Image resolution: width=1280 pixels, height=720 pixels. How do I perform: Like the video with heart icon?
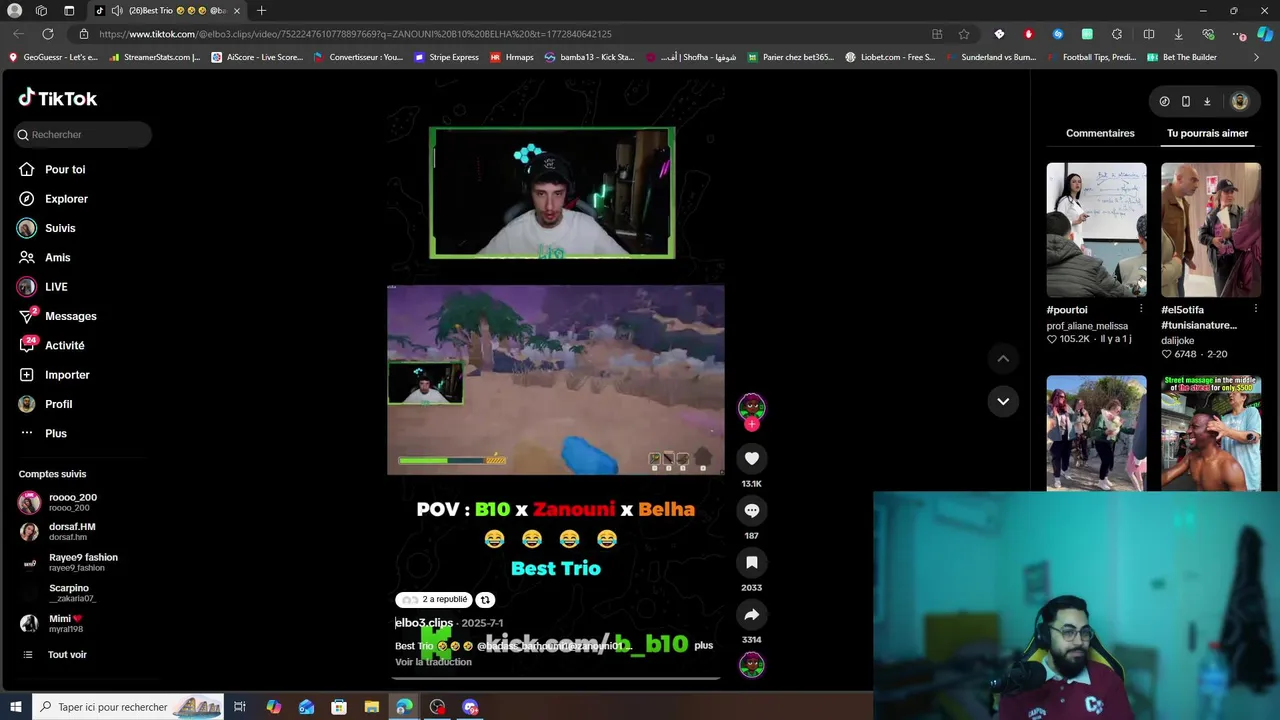pyautogui.click(x=752, y=458)
